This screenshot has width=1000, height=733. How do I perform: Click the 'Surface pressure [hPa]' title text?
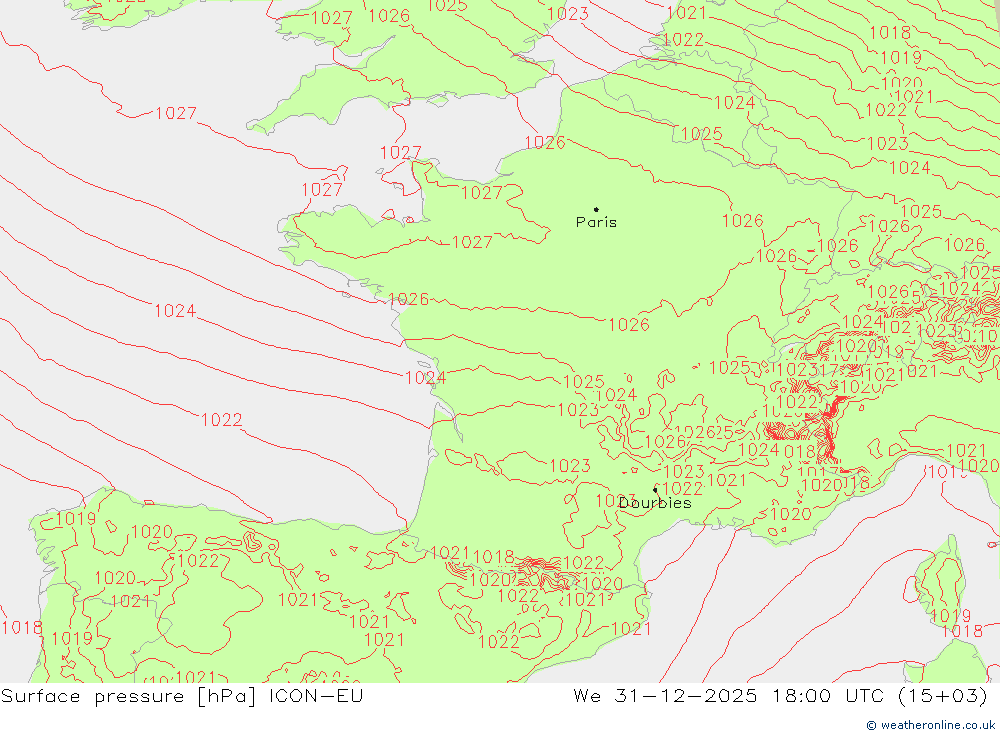[128, 695]
